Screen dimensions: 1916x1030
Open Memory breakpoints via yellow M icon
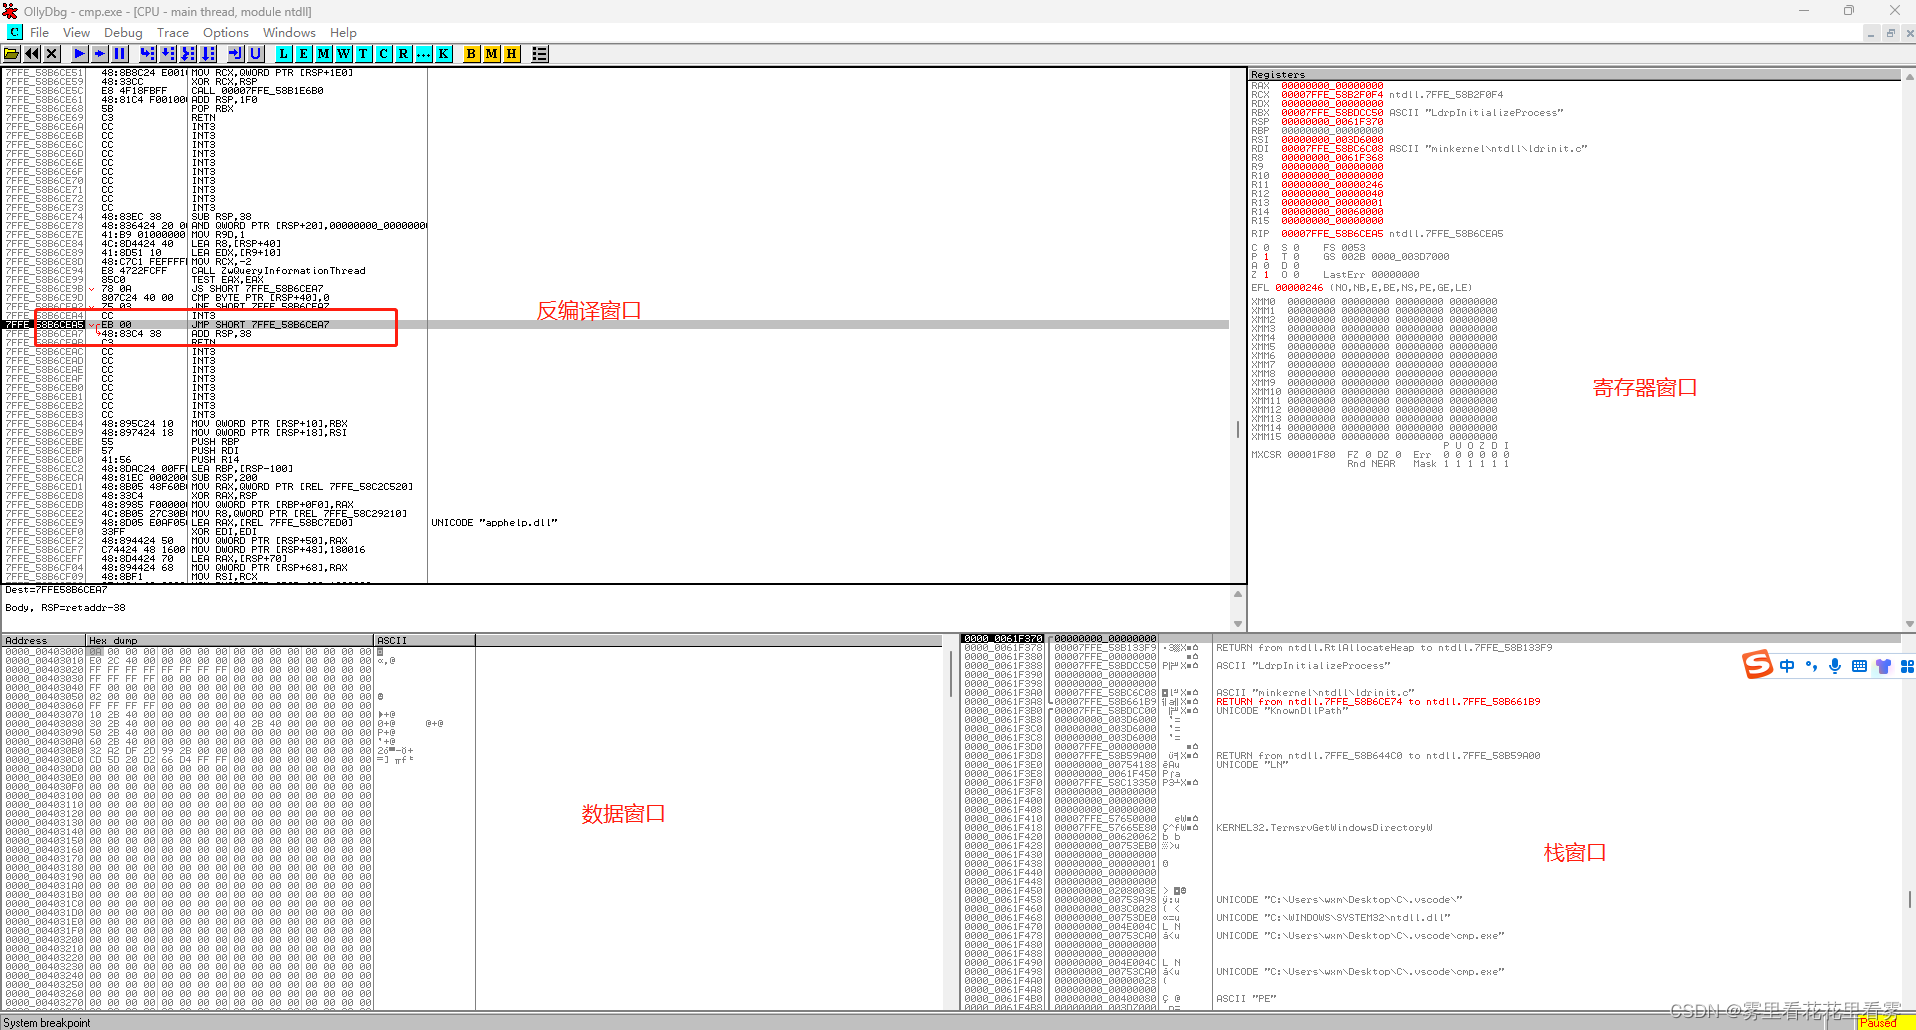[x=492, y=54]
